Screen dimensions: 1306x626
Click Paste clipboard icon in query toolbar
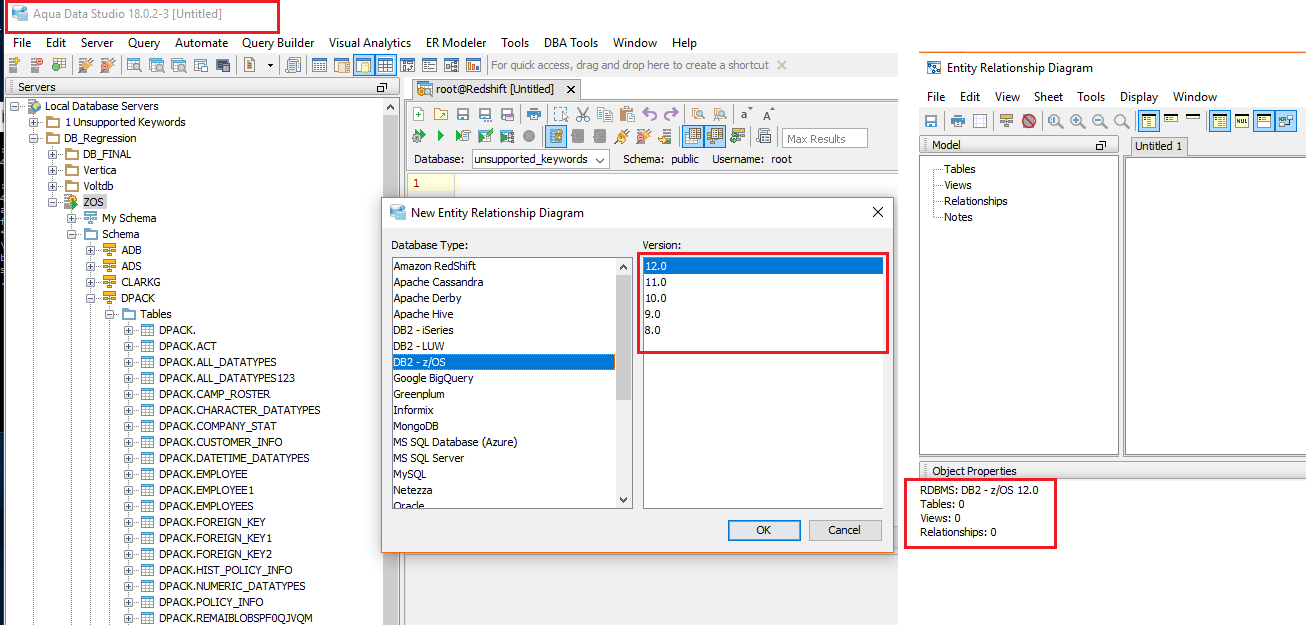click(x=627, y=114)
